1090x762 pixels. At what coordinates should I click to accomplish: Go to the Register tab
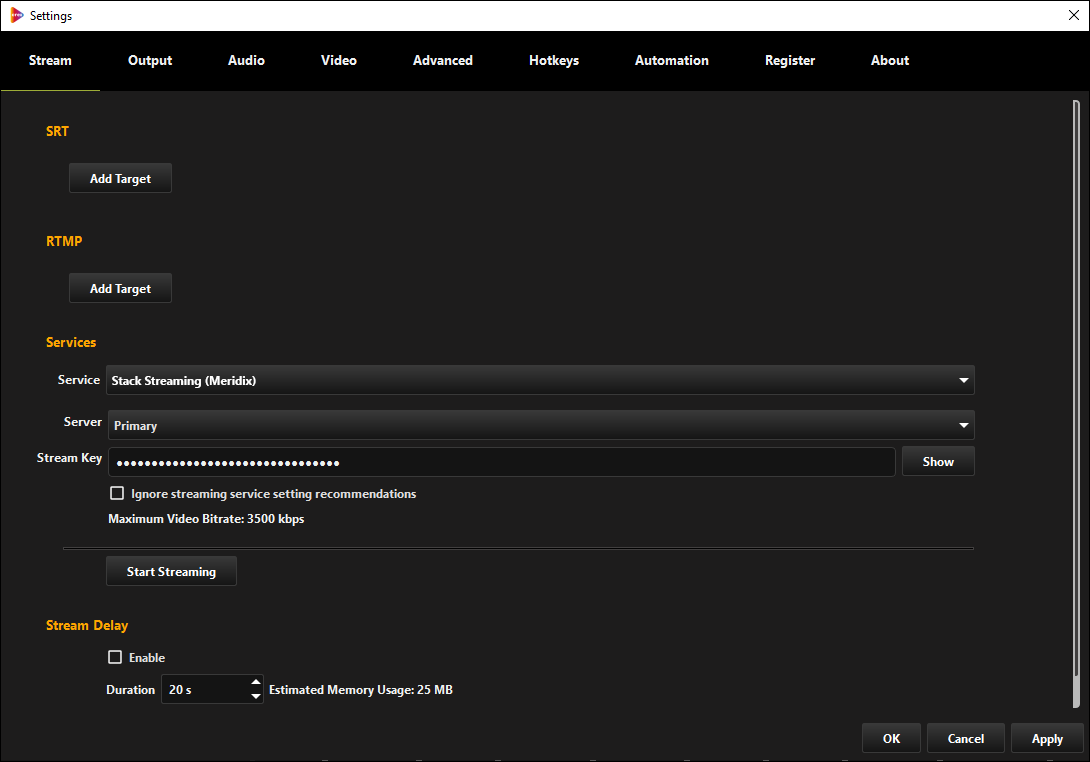point(790,60)
